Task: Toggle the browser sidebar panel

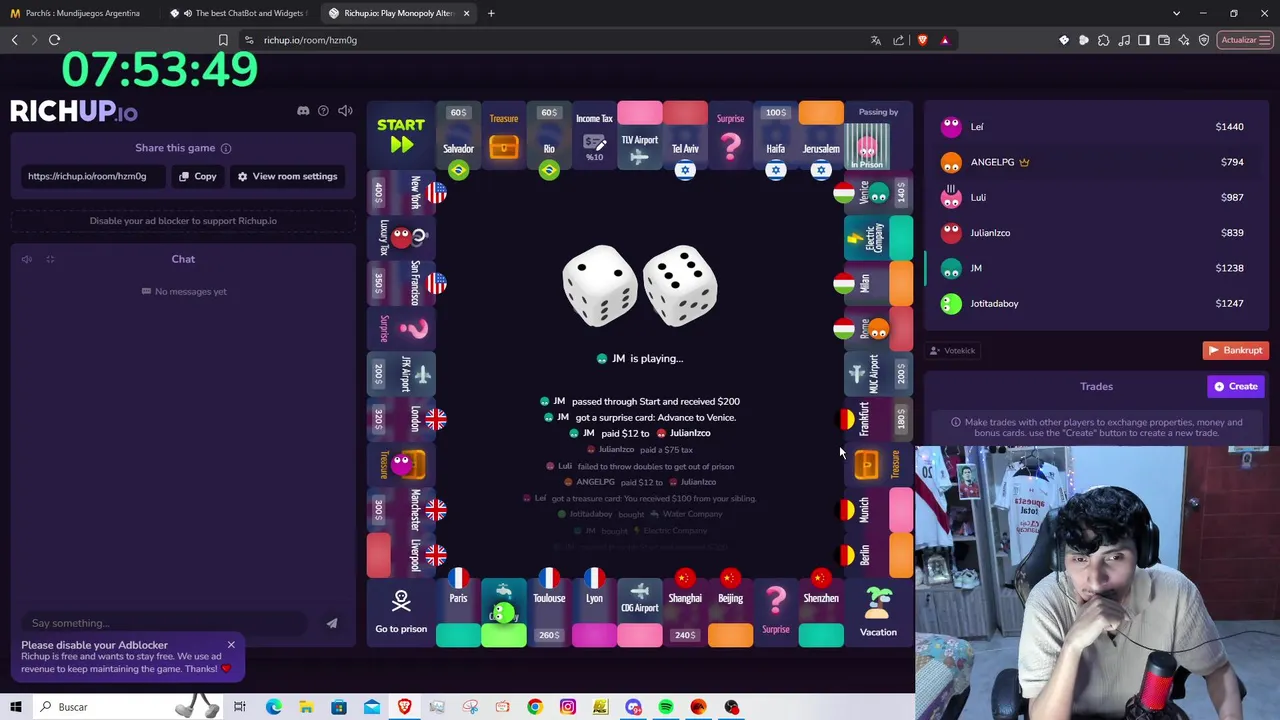Action: 1144,40
